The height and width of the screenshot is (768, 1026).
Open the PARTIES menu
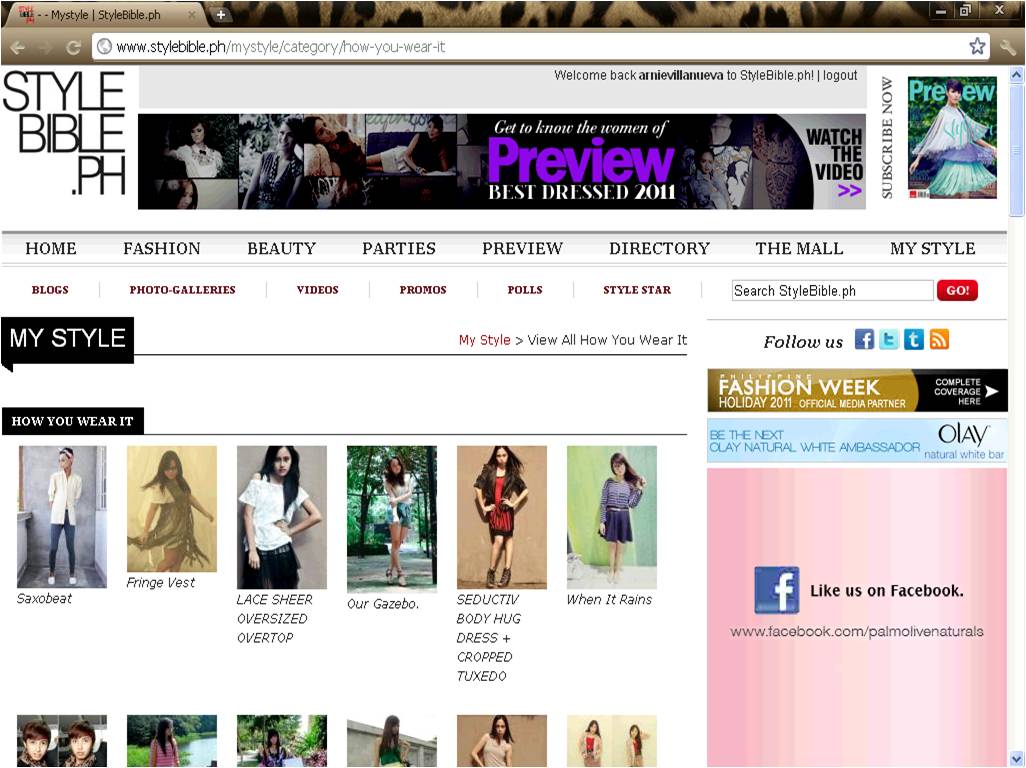click(x=399, y=249)
